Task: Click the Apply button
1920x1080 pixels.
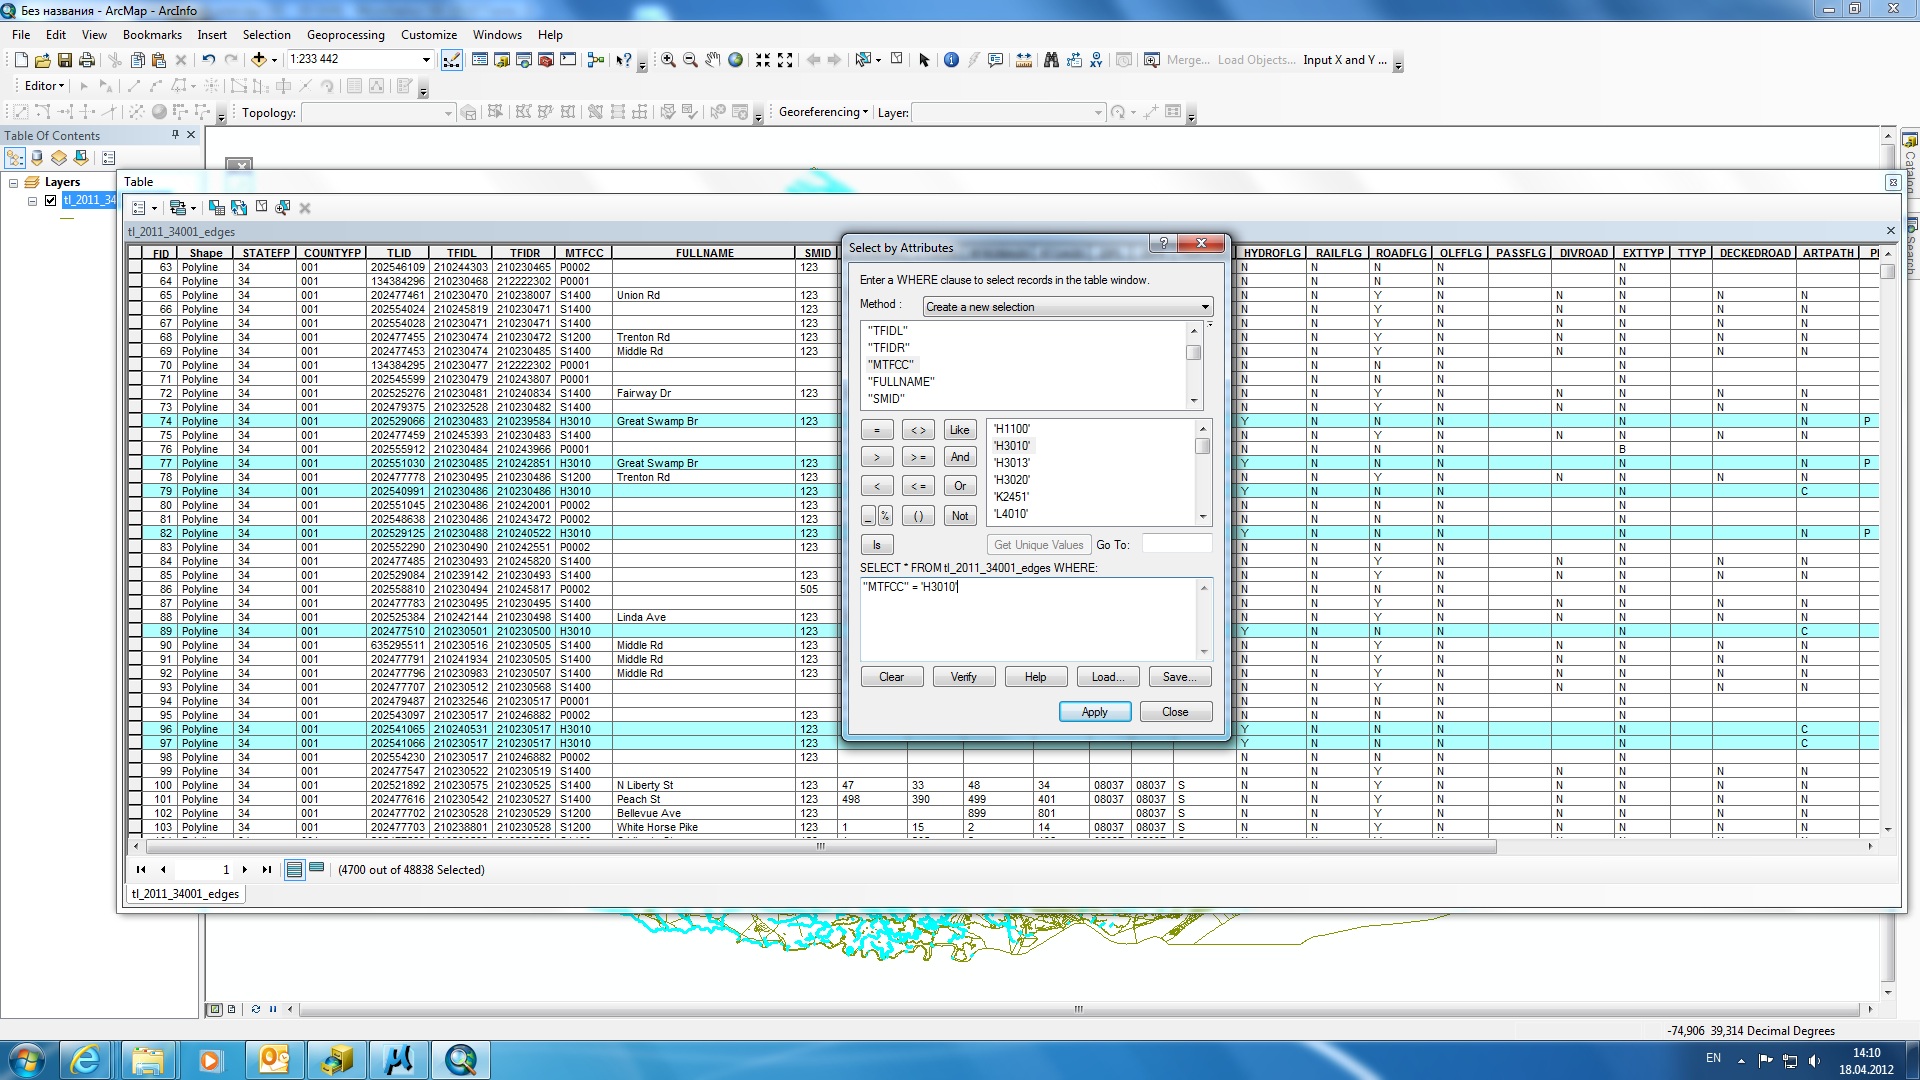Action: click(1094, 712)
